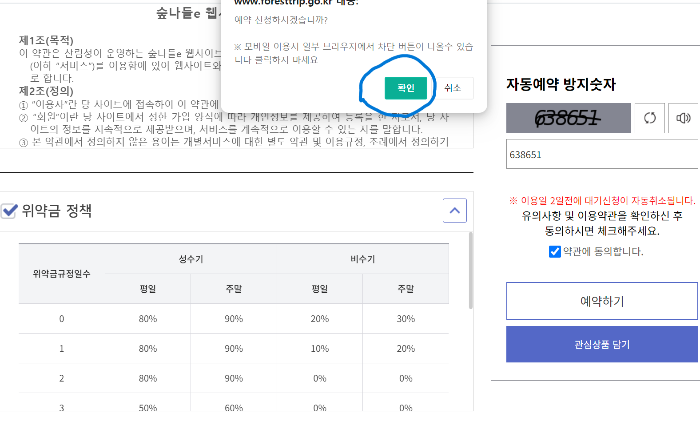Click the red 대기신청이 자동취소됩니다 notice

[602, 200]
